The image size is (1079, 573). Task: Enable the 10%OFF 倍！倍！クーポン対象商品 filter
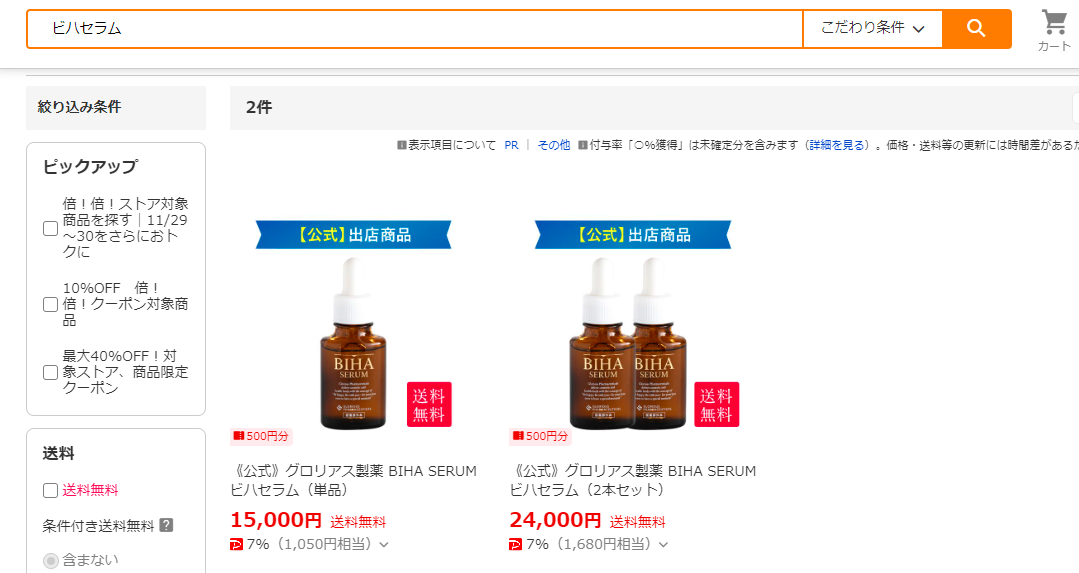point(50,304)
